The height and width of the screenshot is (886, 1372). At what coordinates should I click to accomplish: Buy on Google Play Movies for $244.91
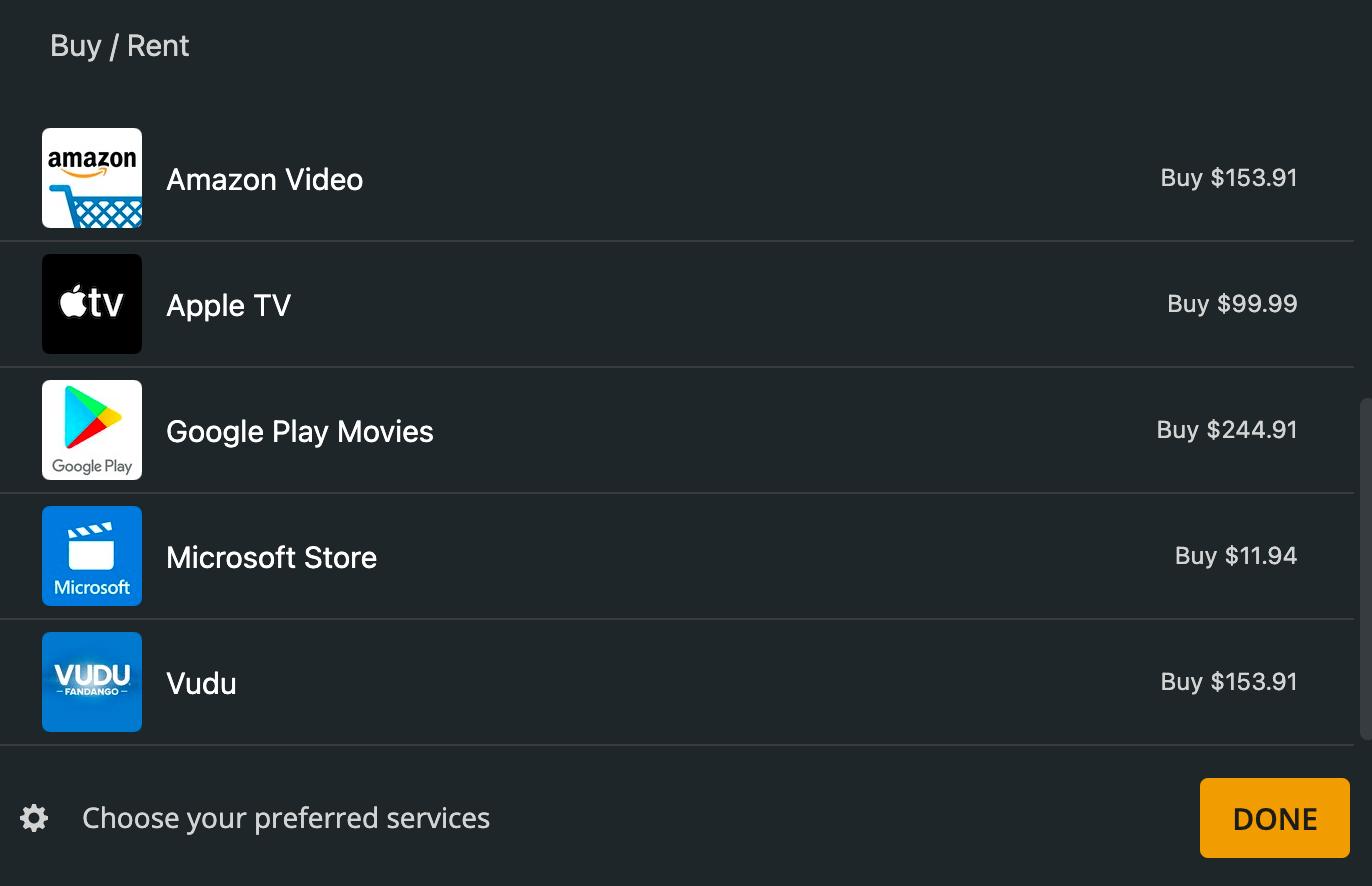coord(1227,430)
